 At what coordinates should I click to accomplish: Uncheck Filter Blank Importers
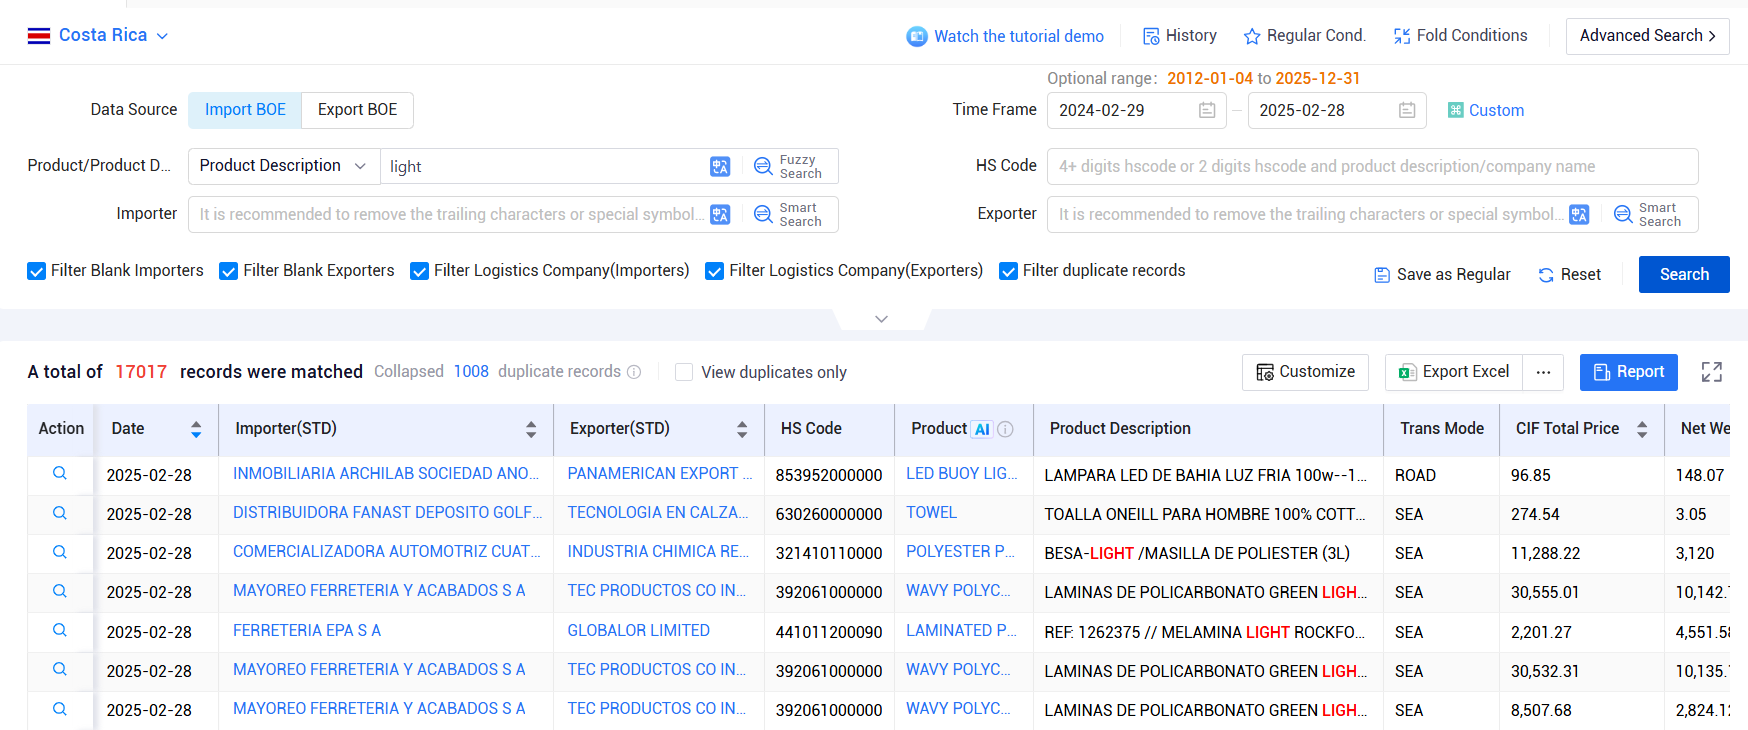point(37,271)
